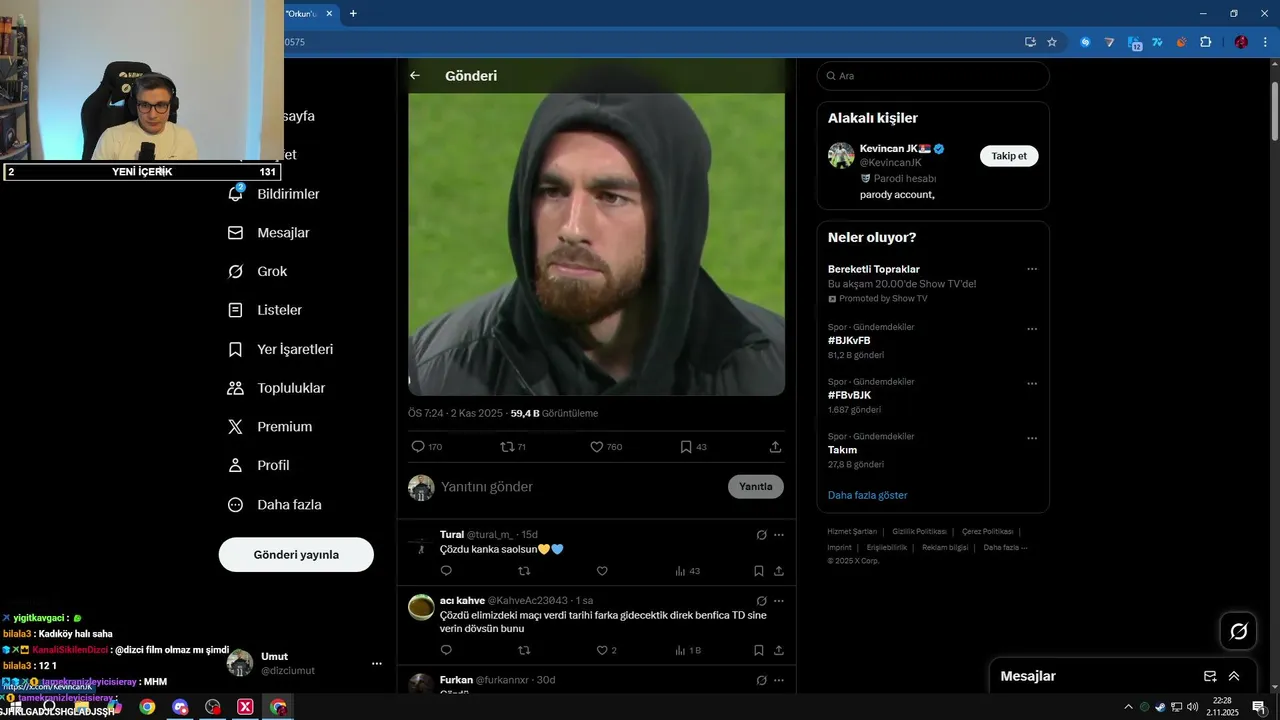
Task: Open Gizlilik Politikası footer link
Action: coord(919,532)
